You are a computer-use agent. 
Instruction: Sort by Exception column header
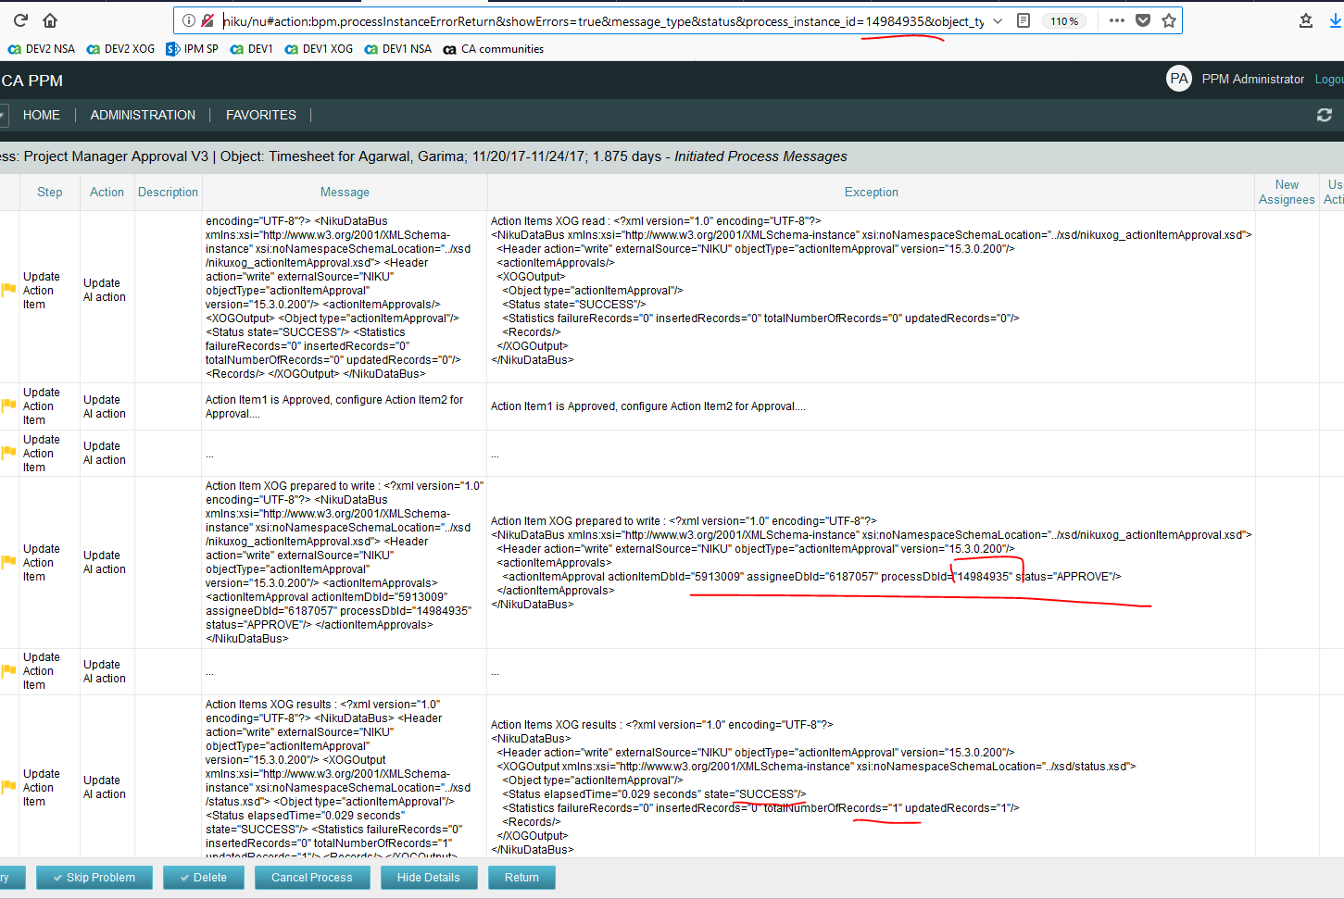871,192
